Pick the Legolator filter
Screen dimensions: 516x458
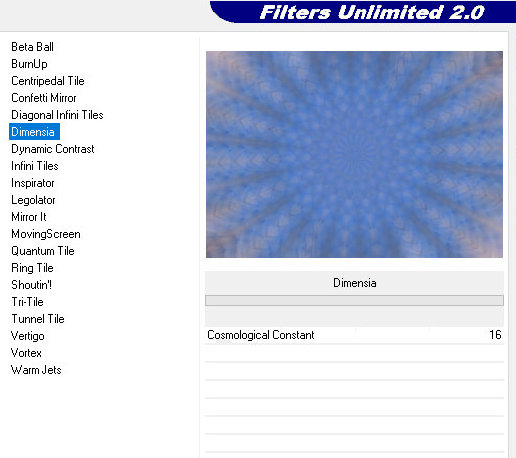click(x=33, y=200)
